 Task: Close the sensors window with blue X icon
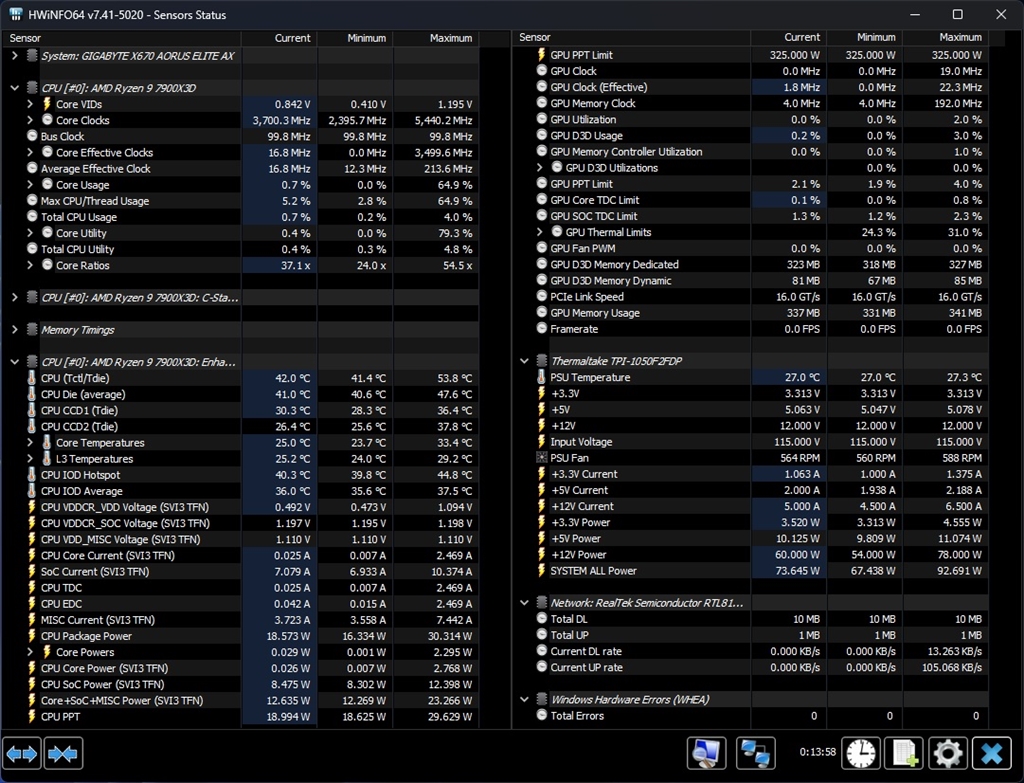click(991, 754)
